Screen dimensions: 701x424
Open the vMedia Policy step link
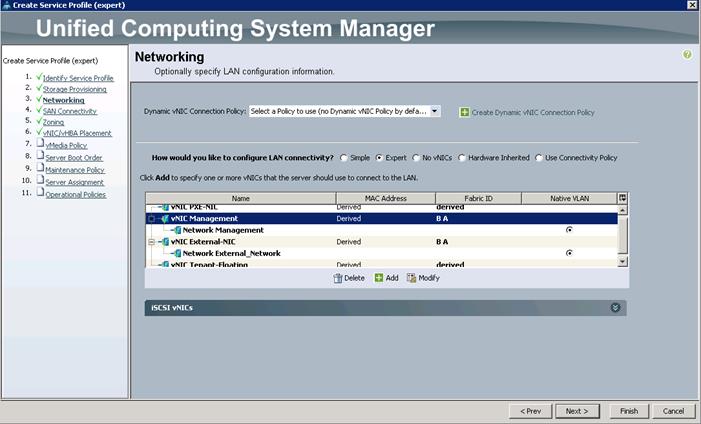point(66,145)
